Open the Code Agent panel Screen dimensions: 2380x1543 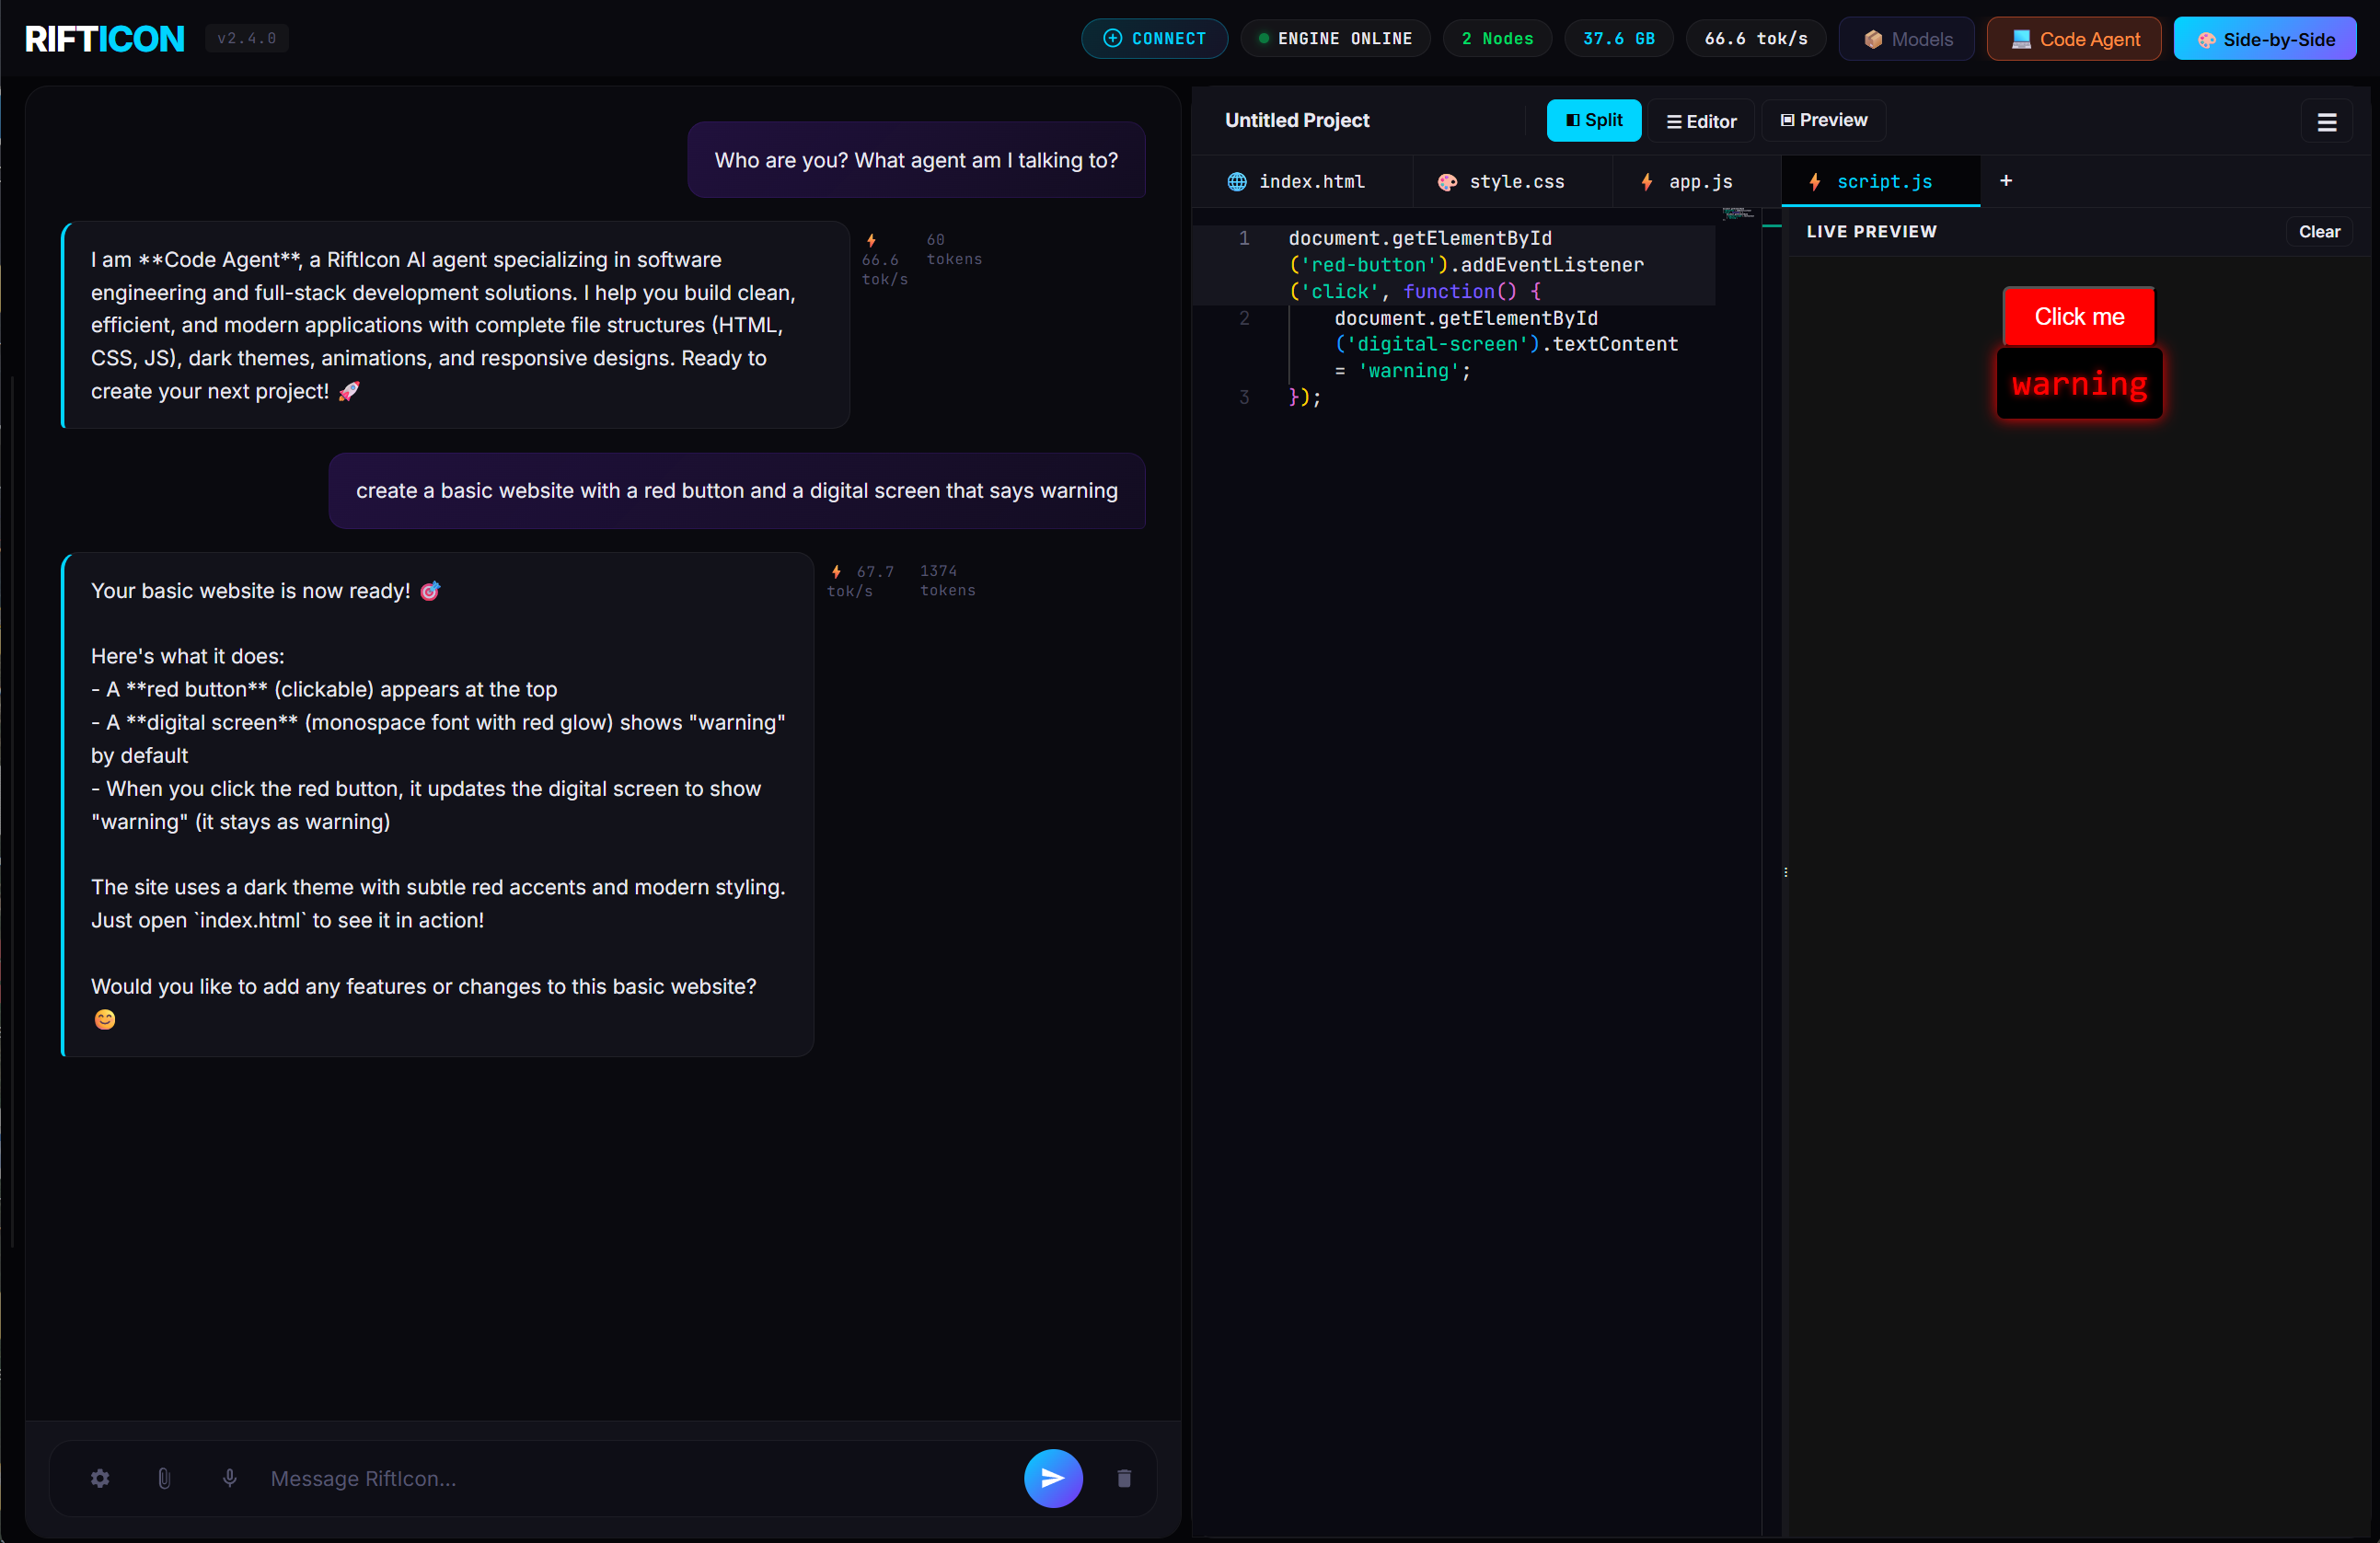(2073, 38)
